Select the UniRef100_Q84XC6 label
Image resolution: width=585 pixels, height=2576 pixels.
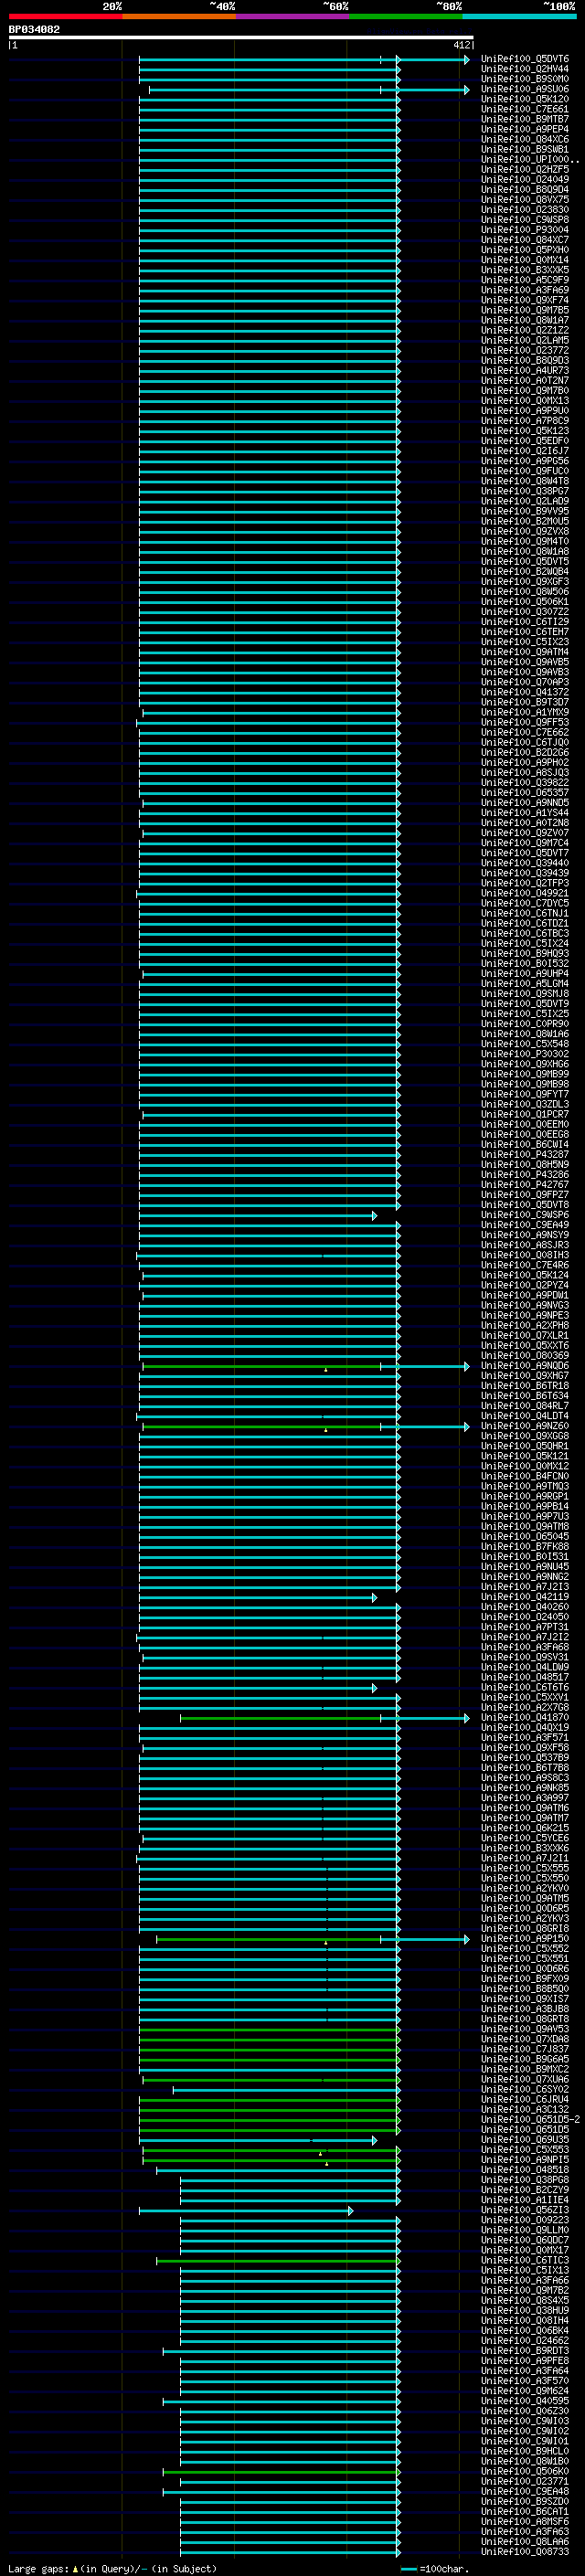(x=525, y=139)
